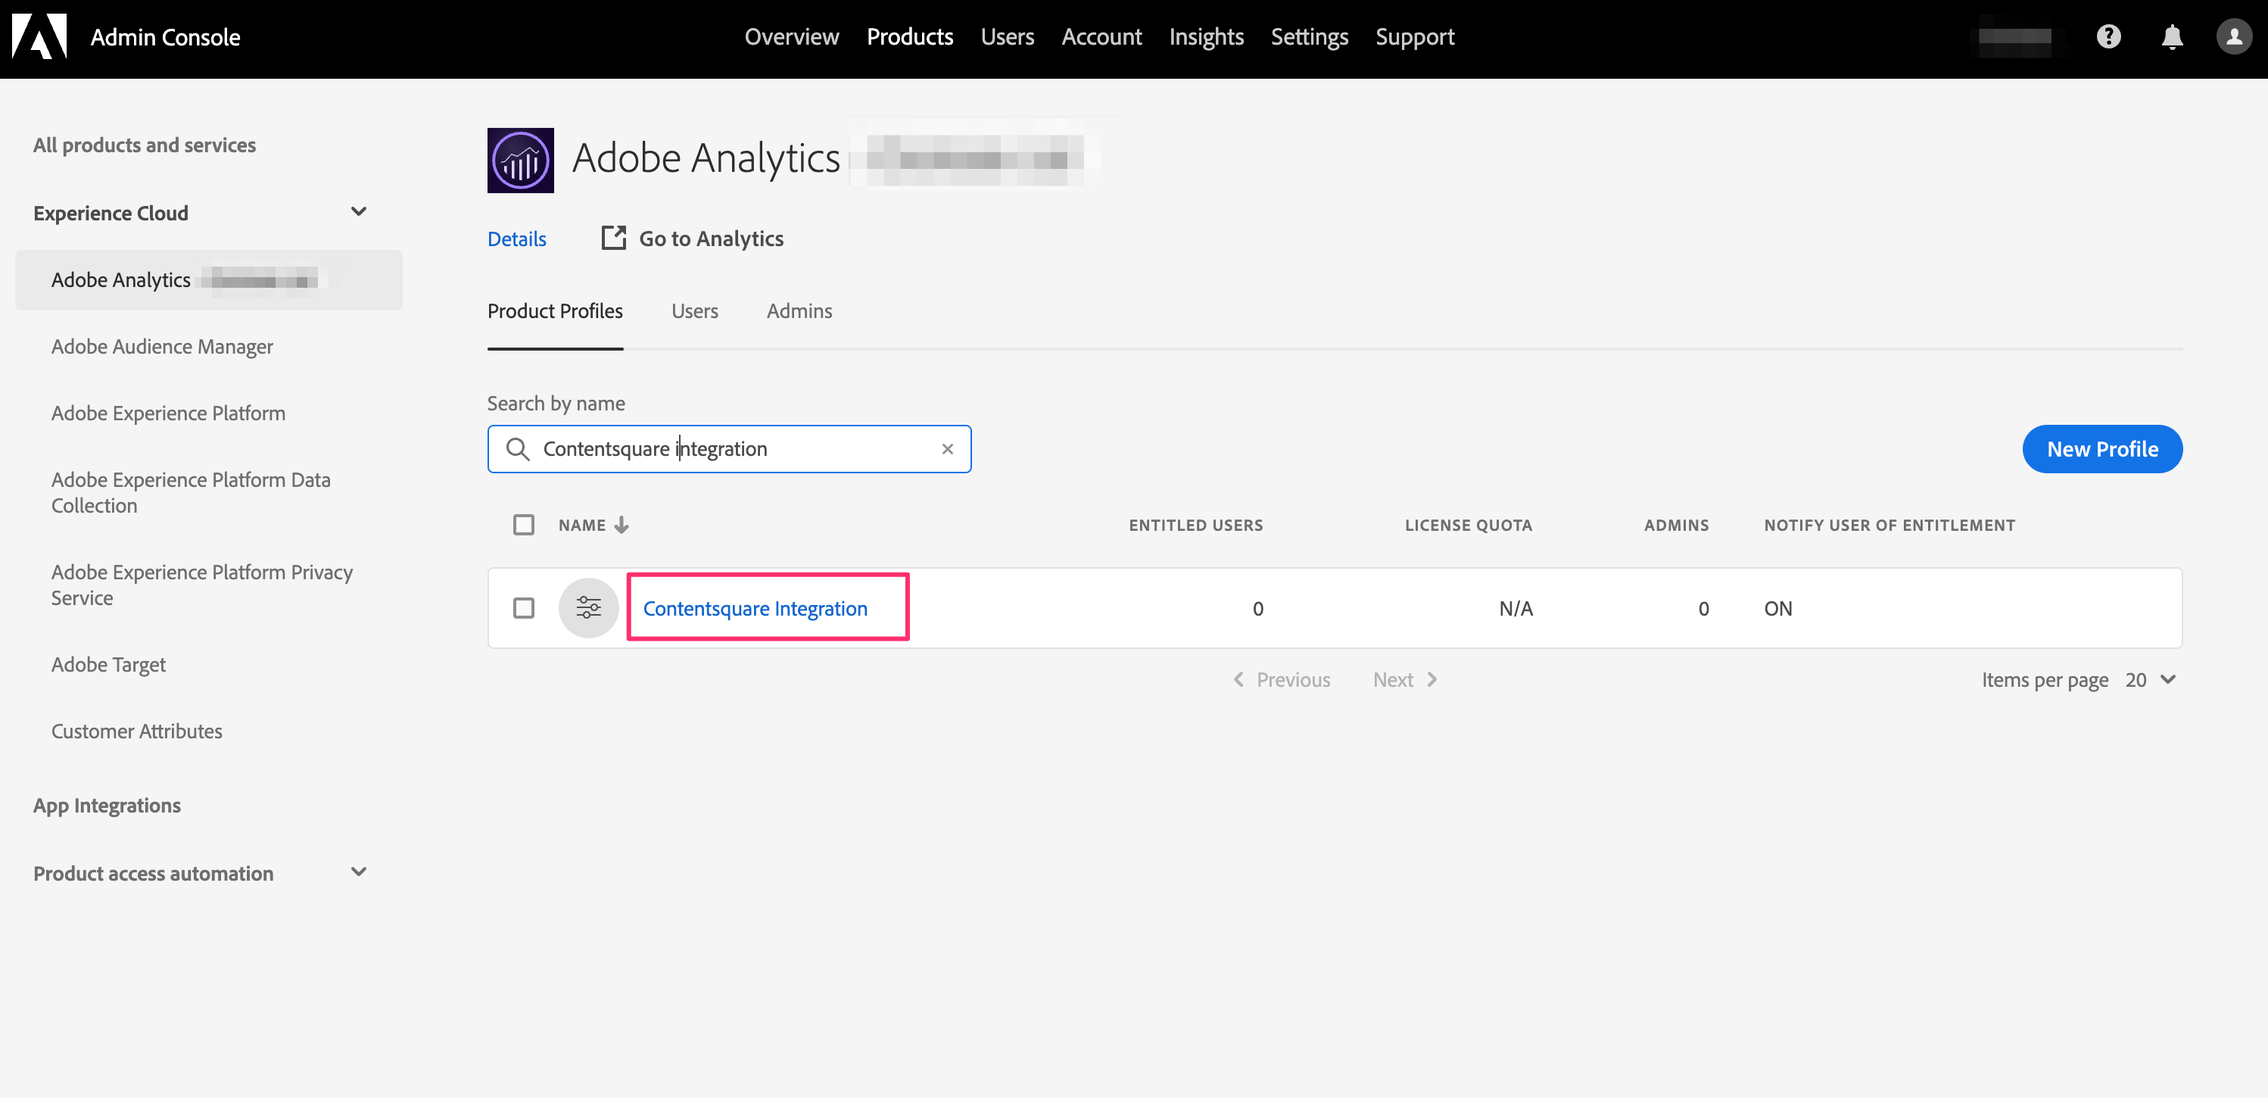Click into the Search by name field
The width and height of the screenshot is (2268, 1098).
[x=729, y=449]
